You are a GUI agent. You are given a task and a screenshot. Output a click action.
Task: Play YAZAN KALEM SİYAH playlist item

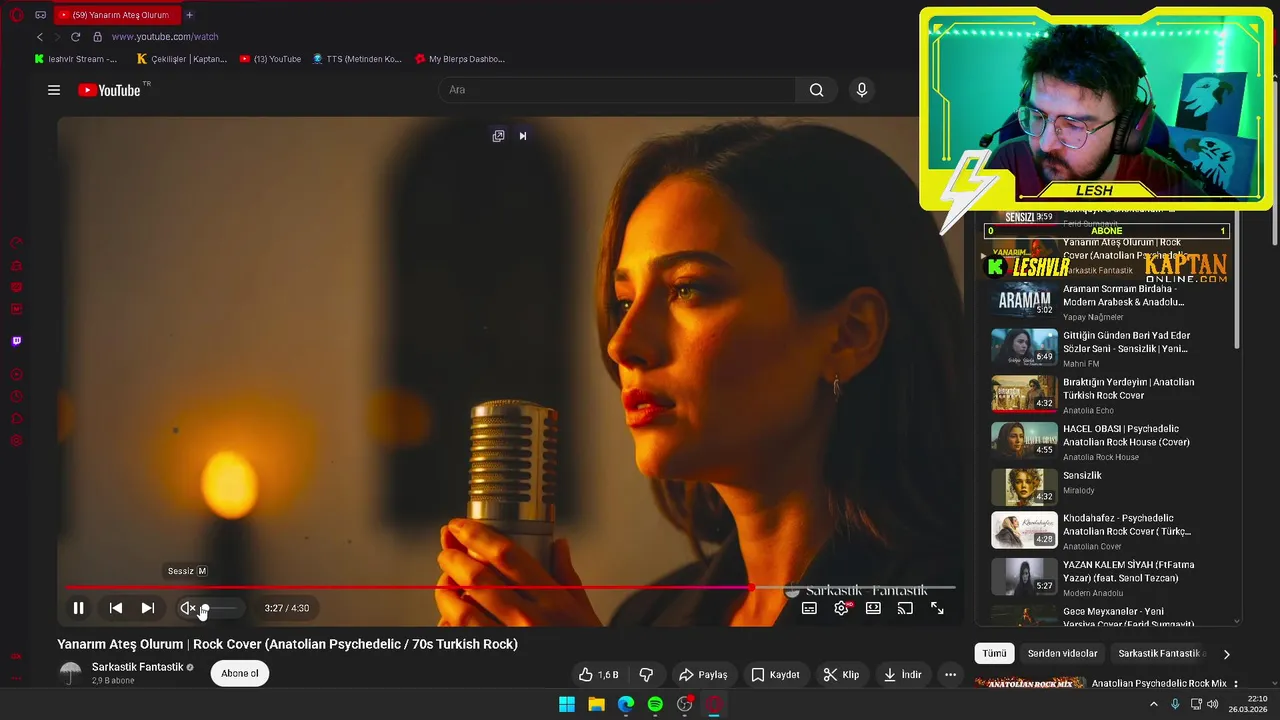point(1108,577)
